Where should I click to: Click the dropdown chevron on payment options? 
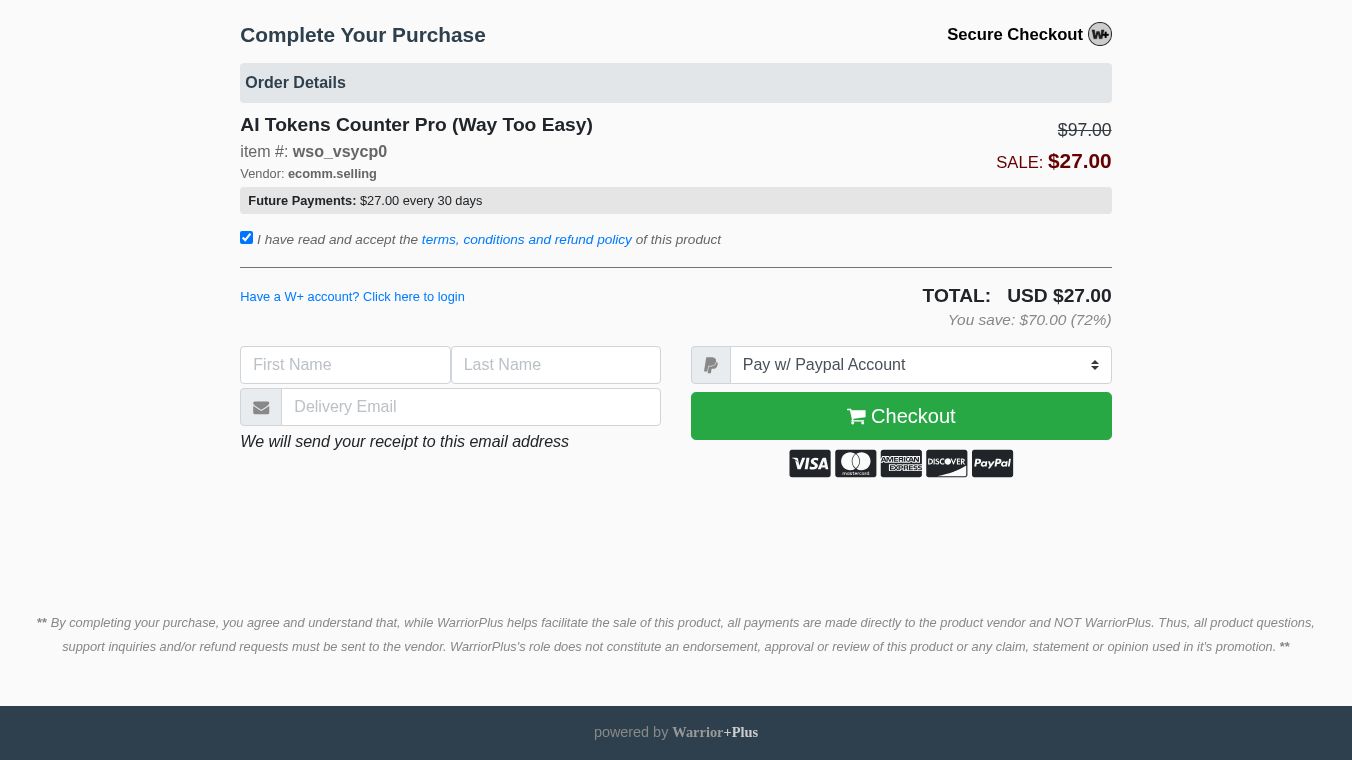1095,365
